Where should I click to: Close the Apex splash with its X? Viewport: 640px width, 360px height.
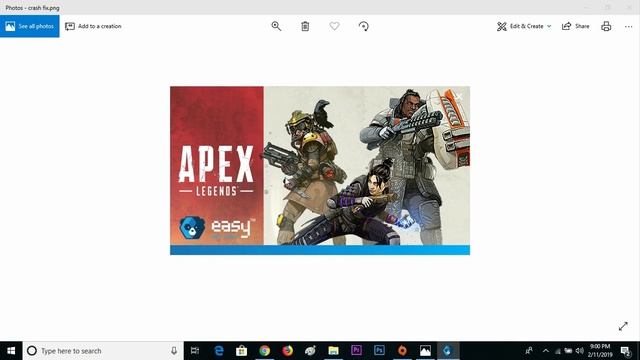tap(458, 97)
